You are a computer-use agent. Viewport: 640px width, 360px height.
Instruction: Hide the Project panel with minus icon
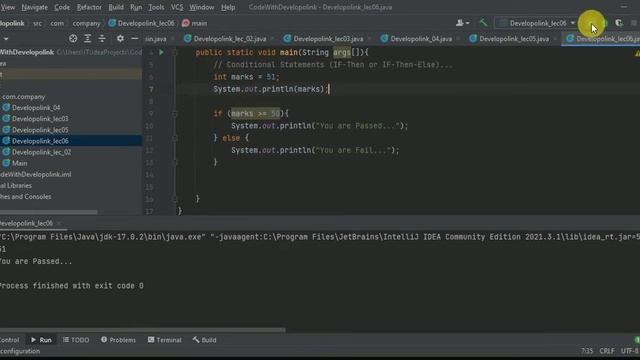[135, 38]
